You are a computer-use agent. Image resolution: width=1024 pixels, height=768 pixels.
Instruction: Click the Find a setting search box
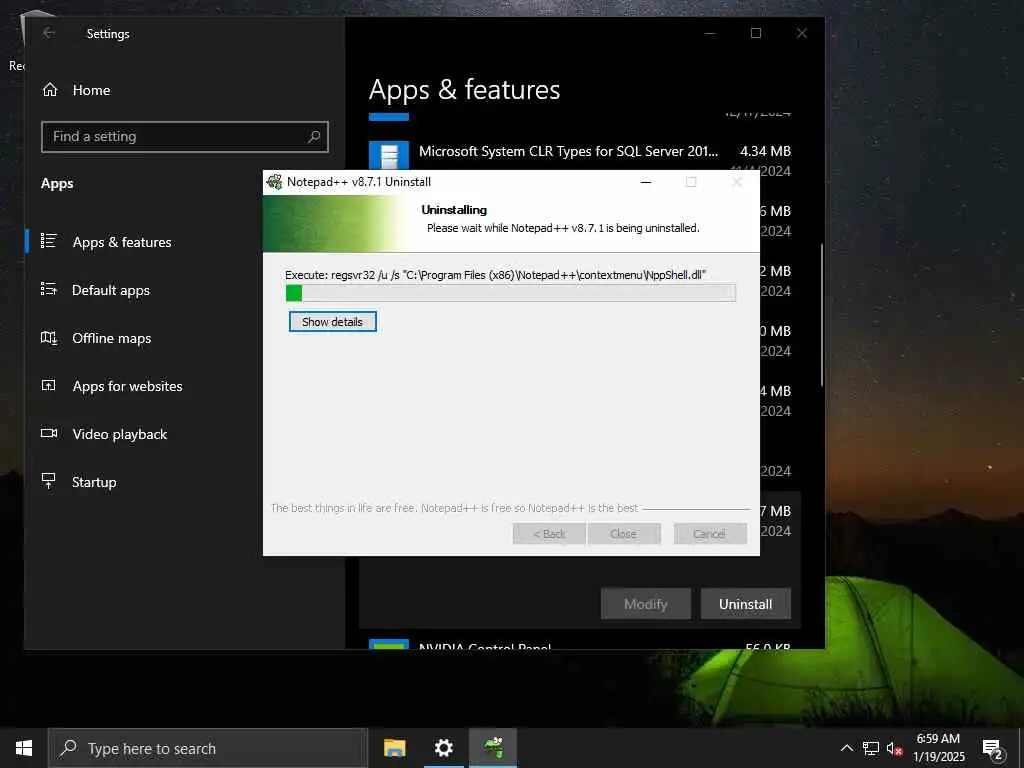click(x=185, y=136)
